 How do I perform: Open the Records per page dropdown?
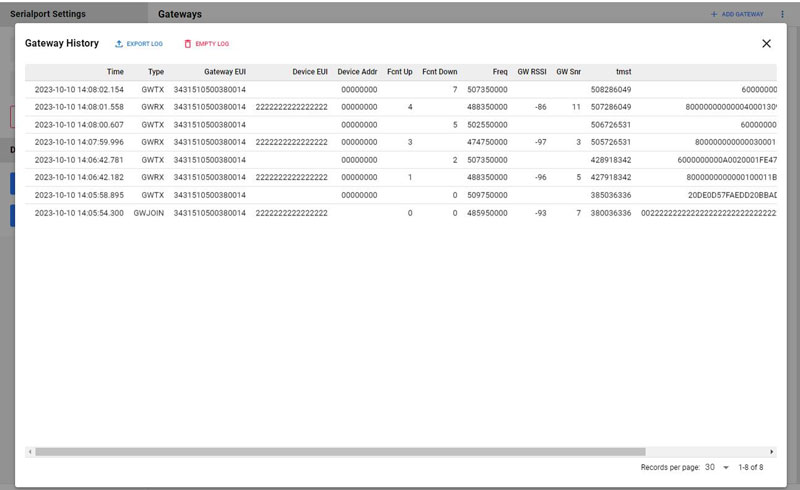tap(716, 467)
